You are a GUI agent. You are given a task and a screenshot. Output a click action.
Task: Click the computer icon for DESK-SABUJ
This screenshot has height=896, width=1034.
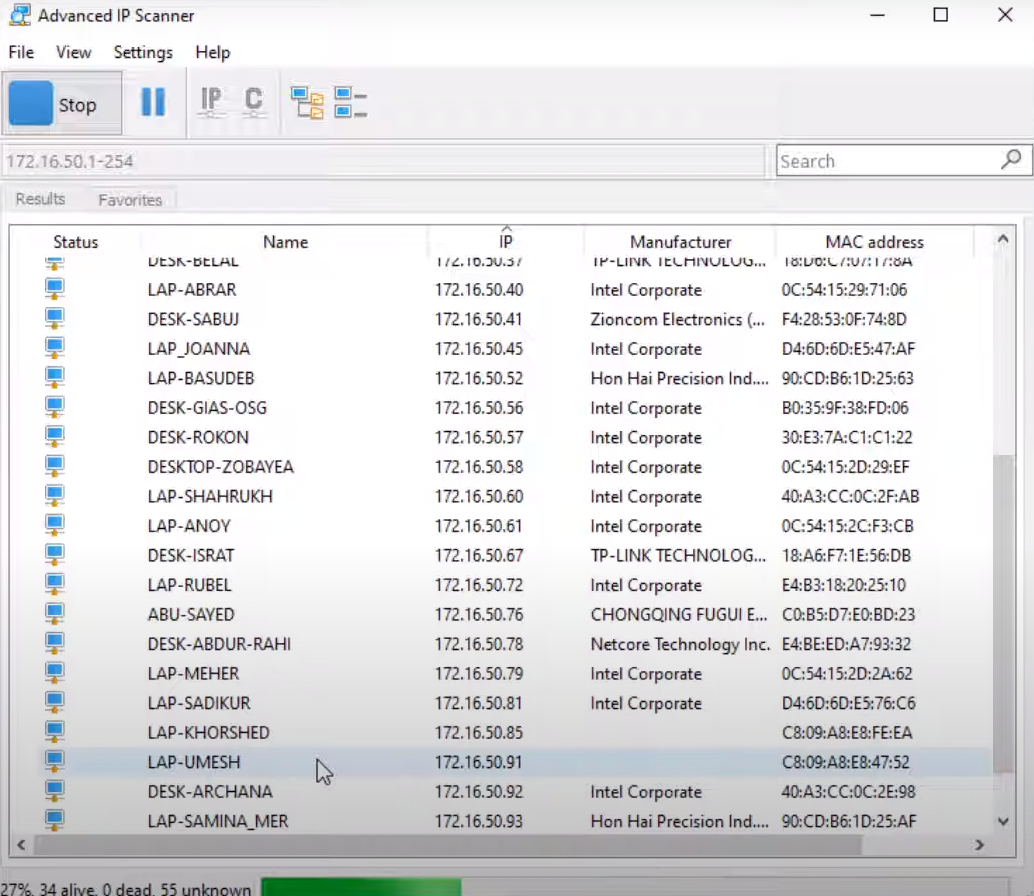click(55, 319)
